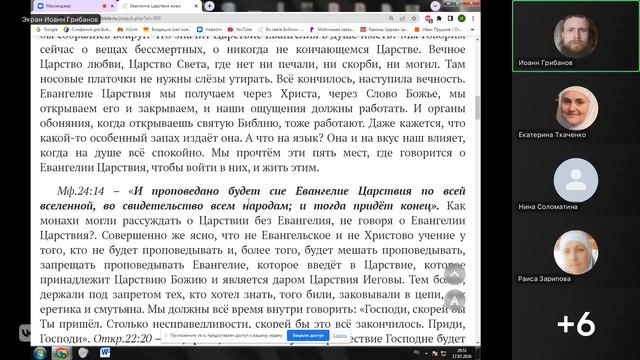Open the YouTube bookmark
Viewport: 640px width, 360px height.
(x=240, y=29)
